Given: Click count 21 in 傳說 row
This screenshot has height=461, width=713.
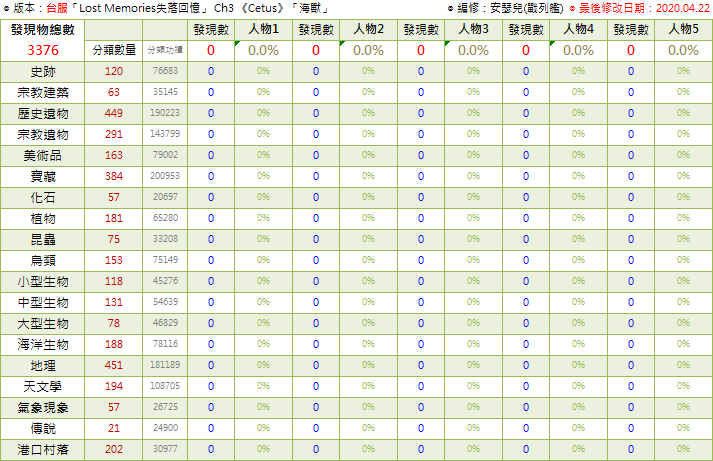Looking at the screenshot, I should [114, 428].
